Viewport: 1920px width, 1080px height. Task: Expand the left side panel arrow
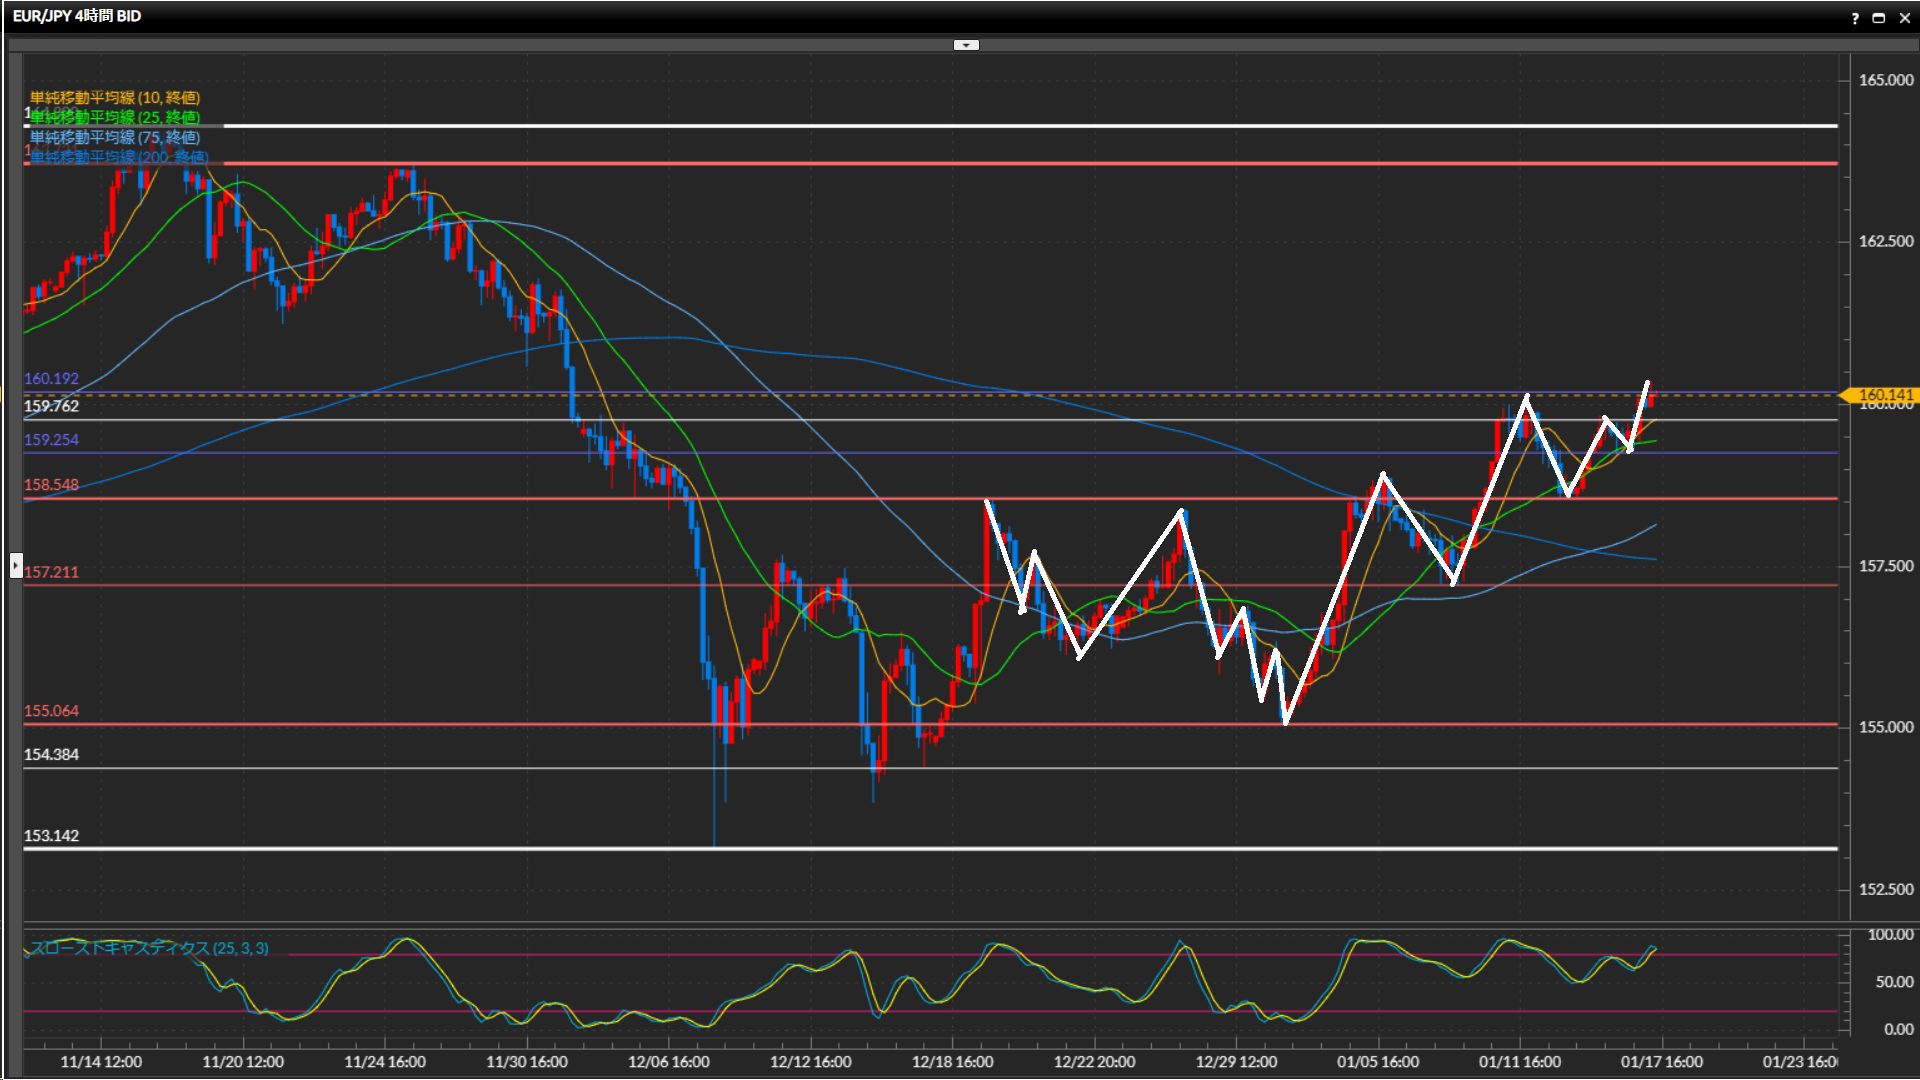pos(16,566)
